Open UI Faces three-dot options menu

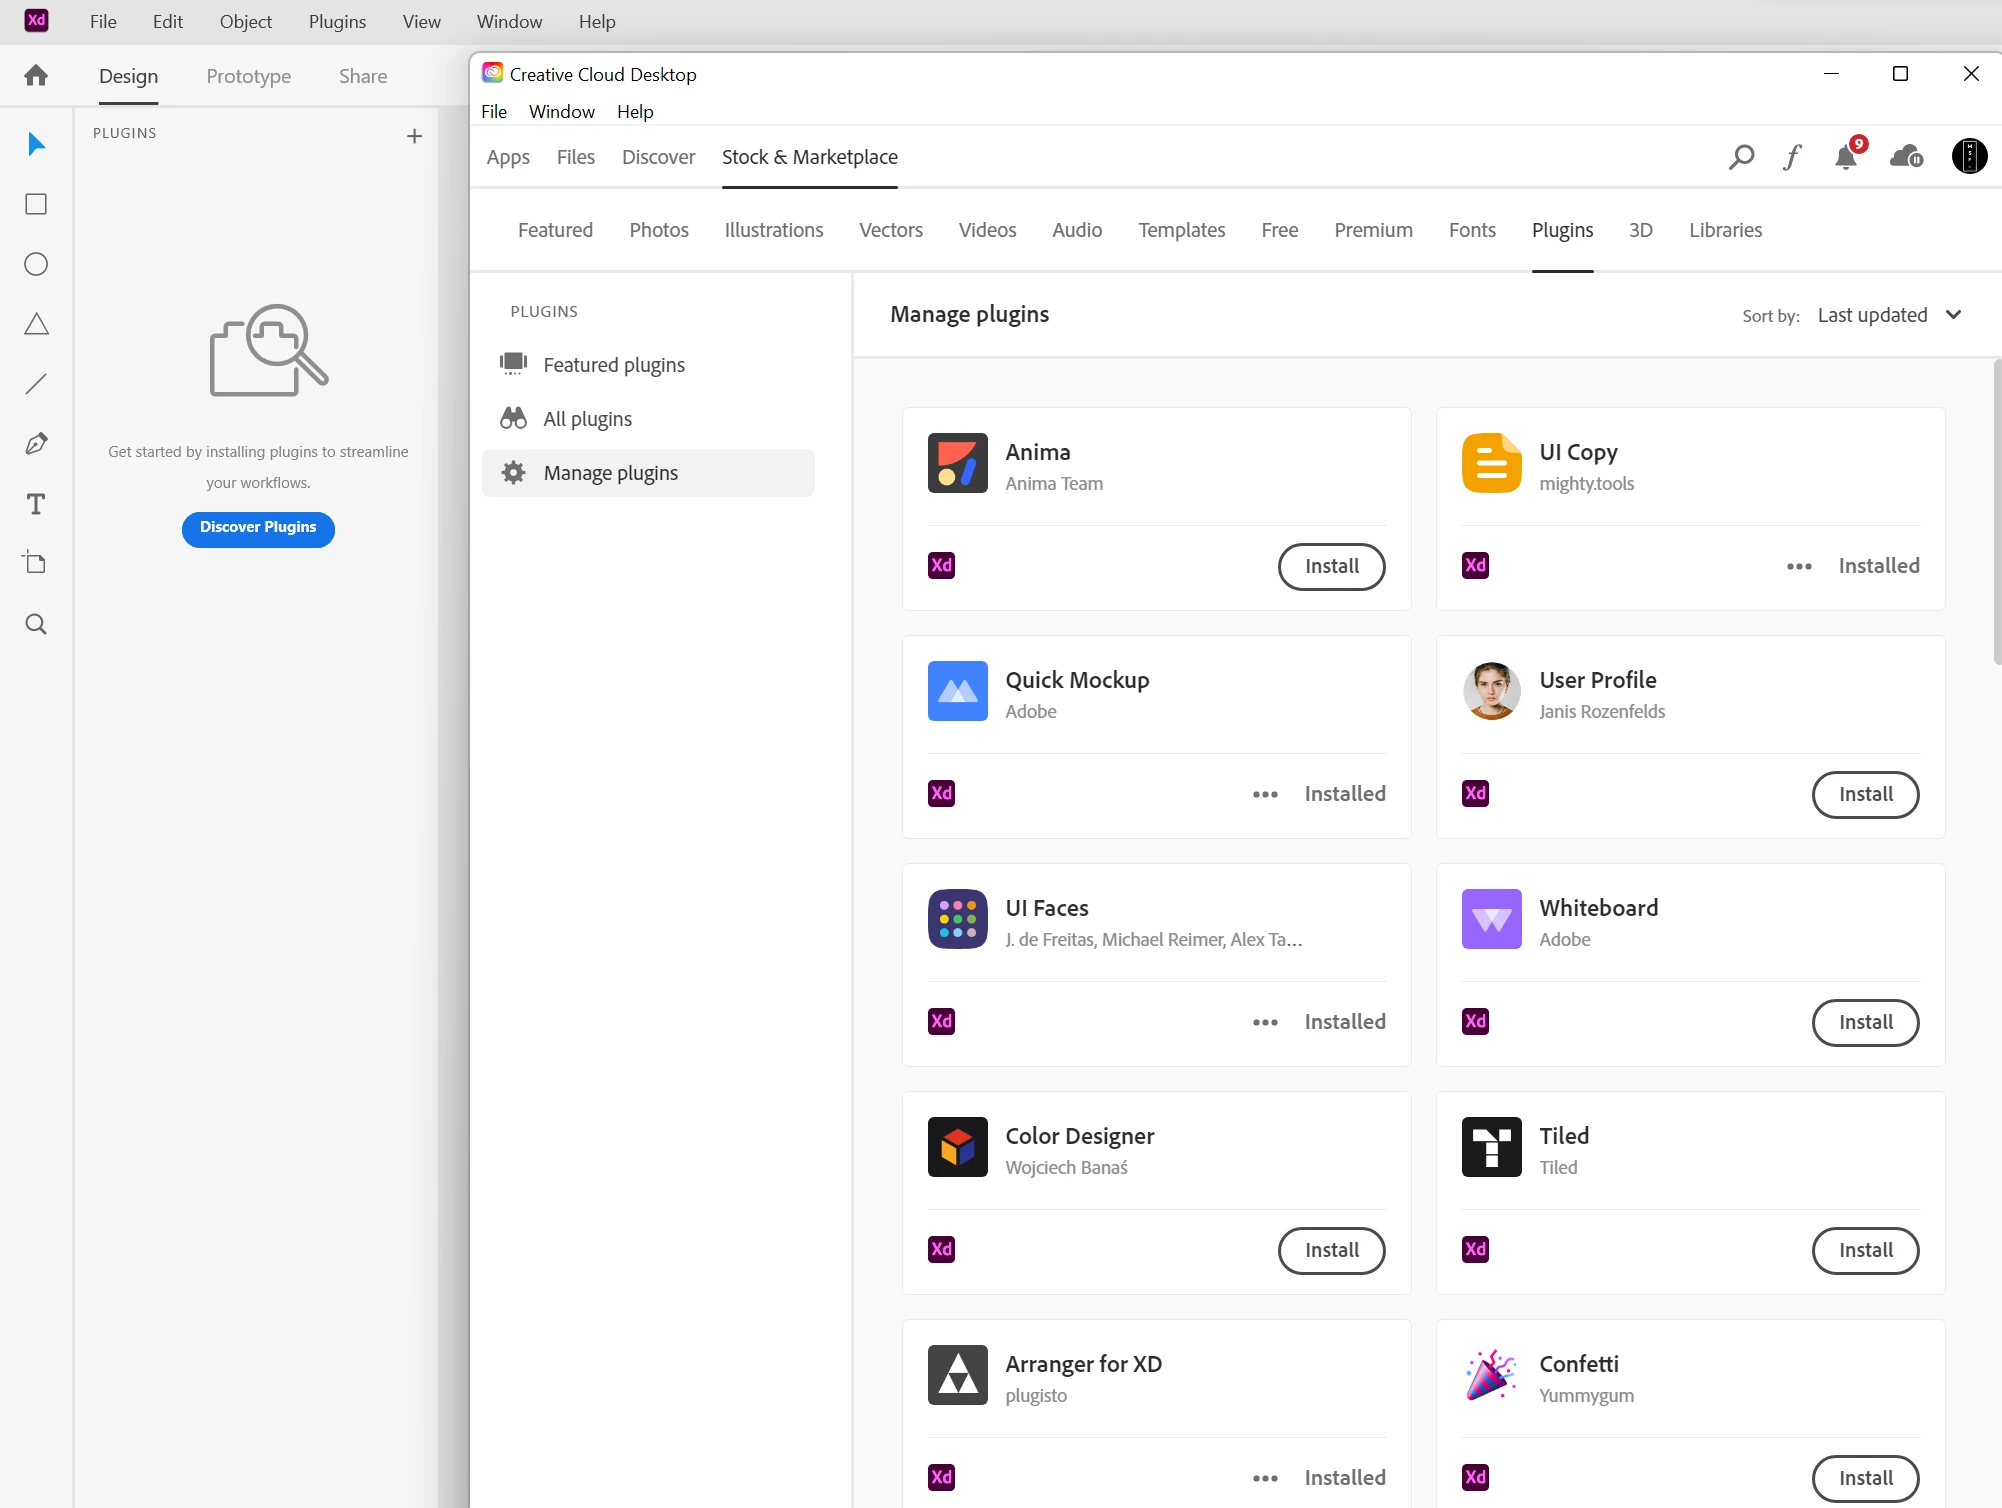(x=1265, y=1022)
